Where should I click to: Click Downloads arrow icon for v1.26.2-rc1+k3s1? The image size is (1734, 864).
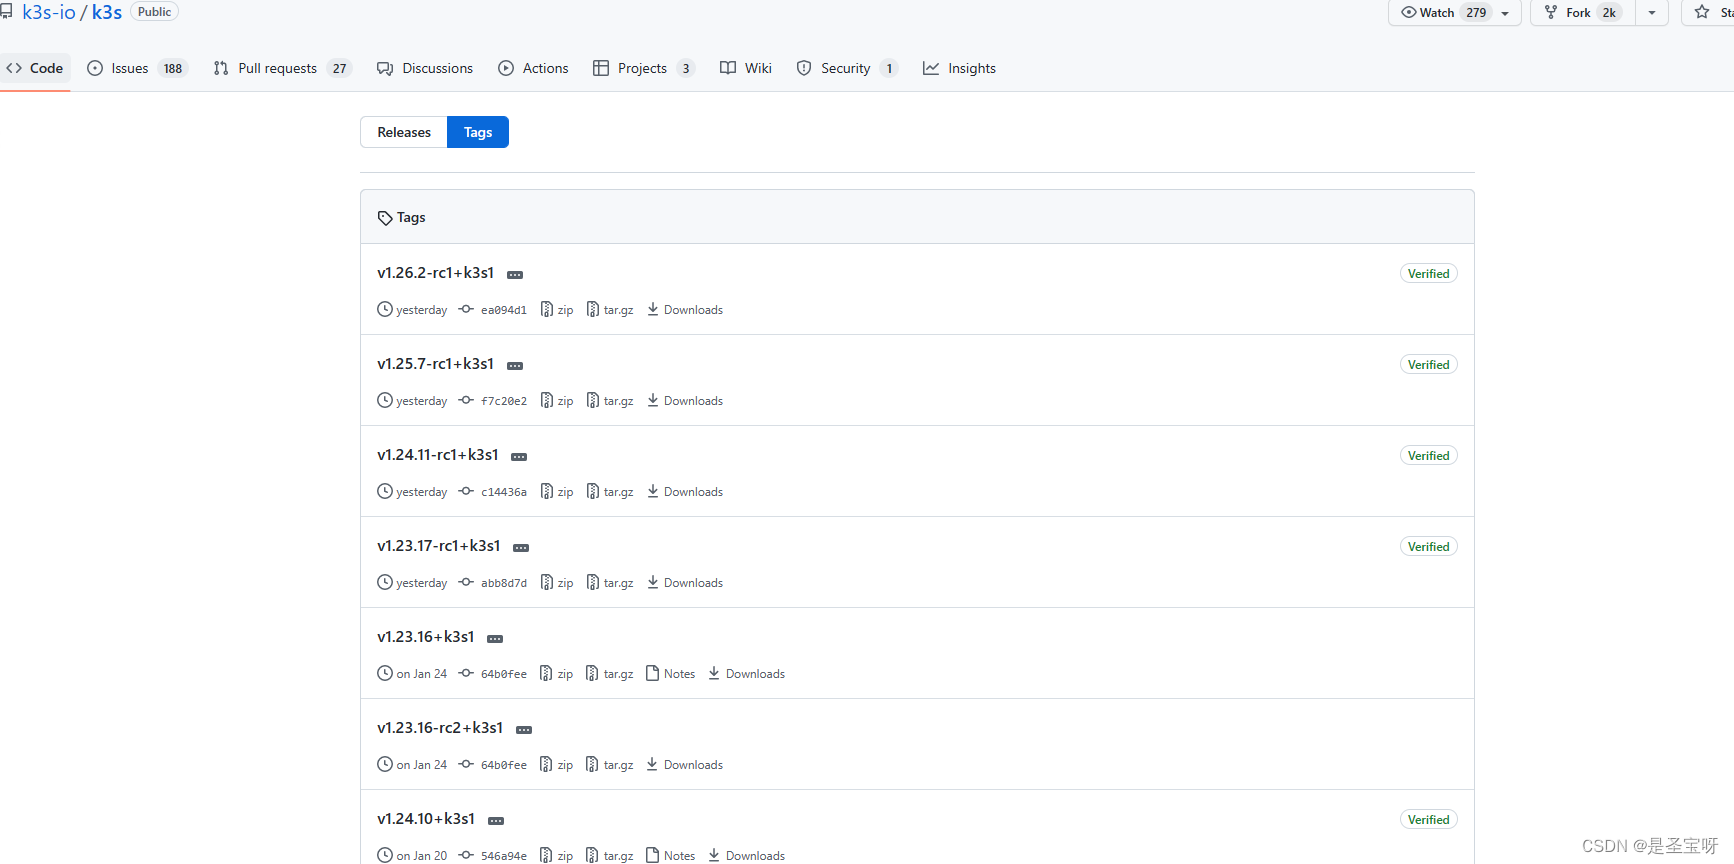tap(653, 309)
